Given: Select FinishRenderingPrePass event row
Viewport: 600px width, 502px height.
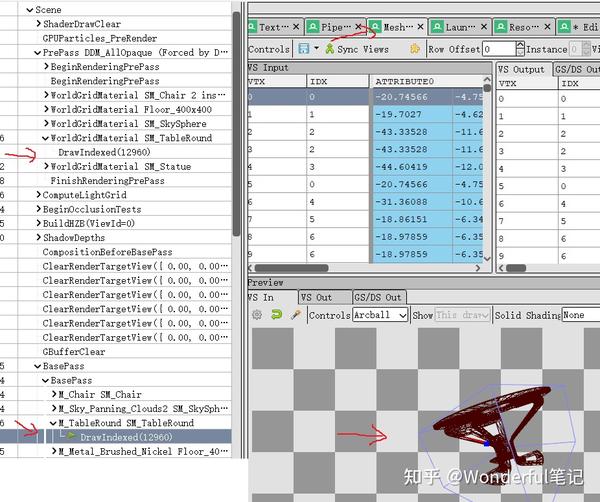Looking at the screenshot, I should (108, 181).
